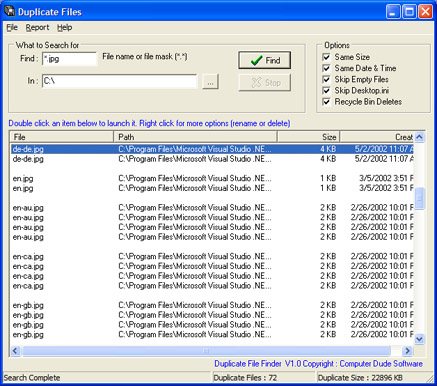Toggle Recycle Bin Deletes checkbox
This screenshot has width=437, height=386.
(326, 102)
